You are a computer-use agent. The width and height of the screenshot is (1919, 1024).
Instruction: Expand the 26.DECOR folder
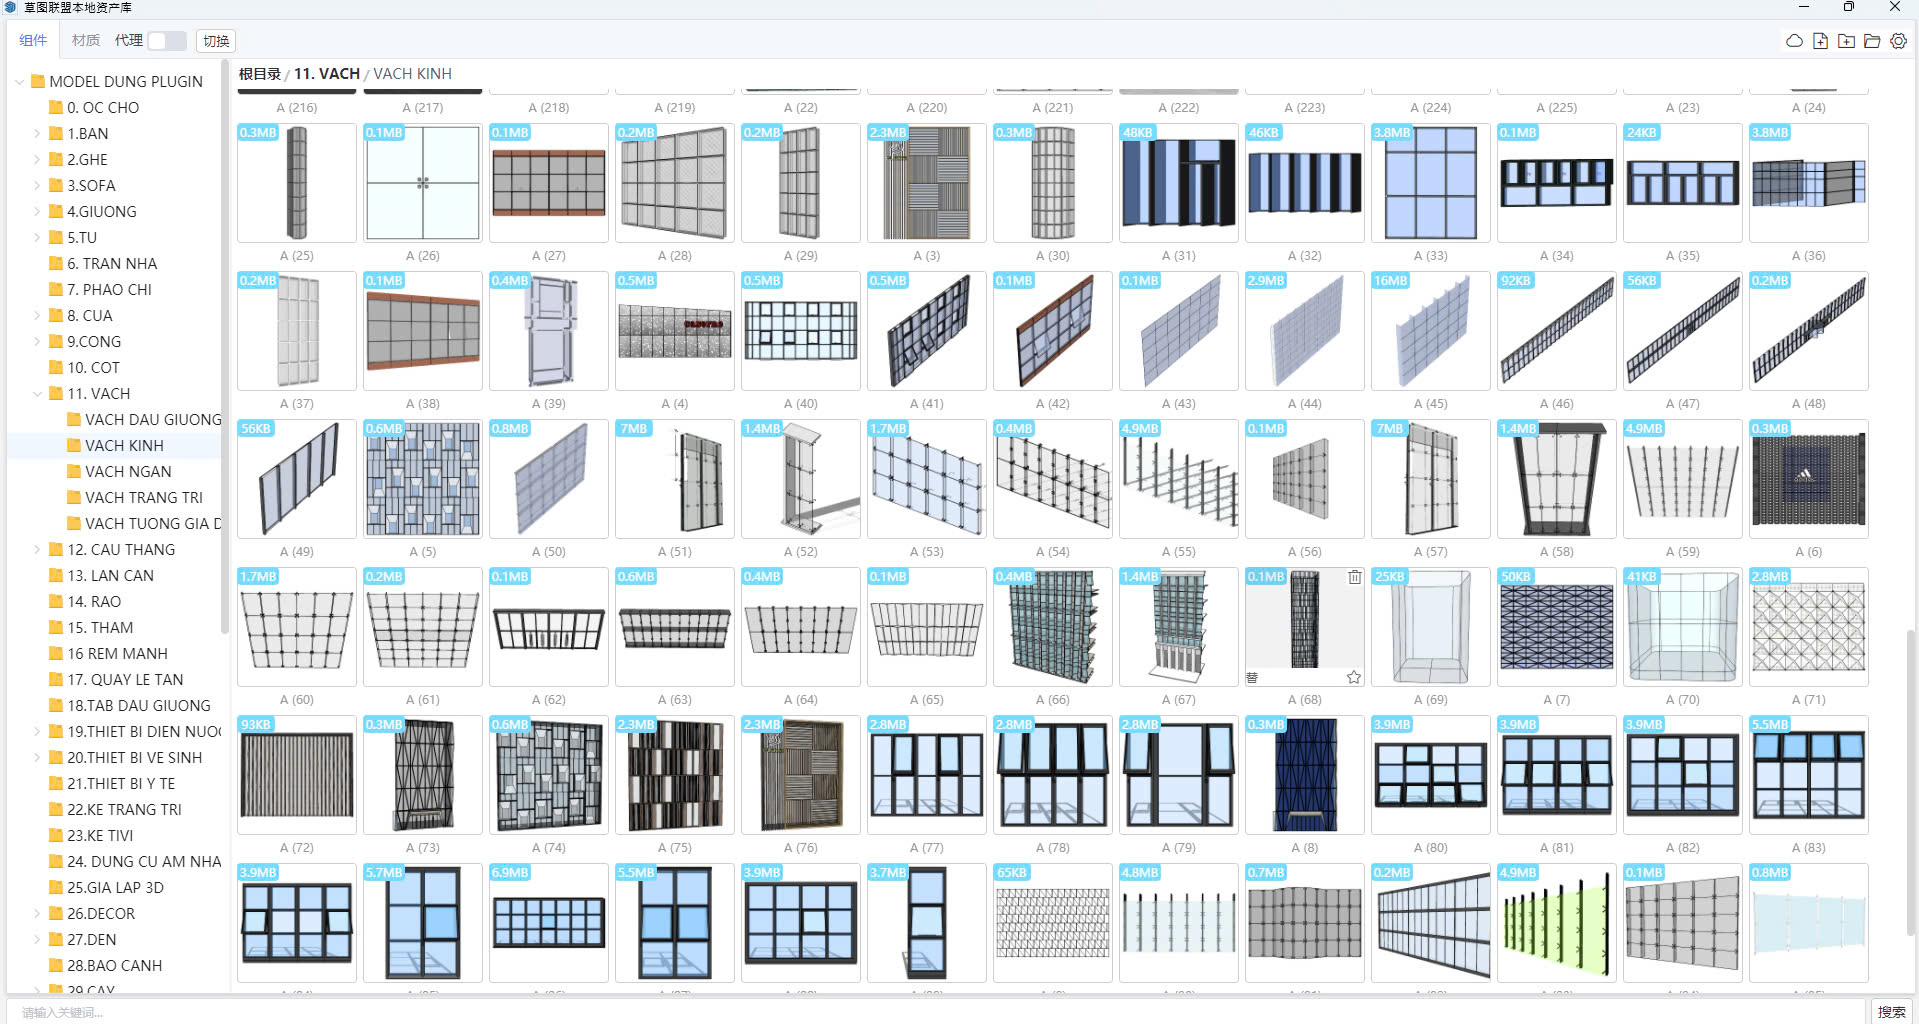point(37,914)
